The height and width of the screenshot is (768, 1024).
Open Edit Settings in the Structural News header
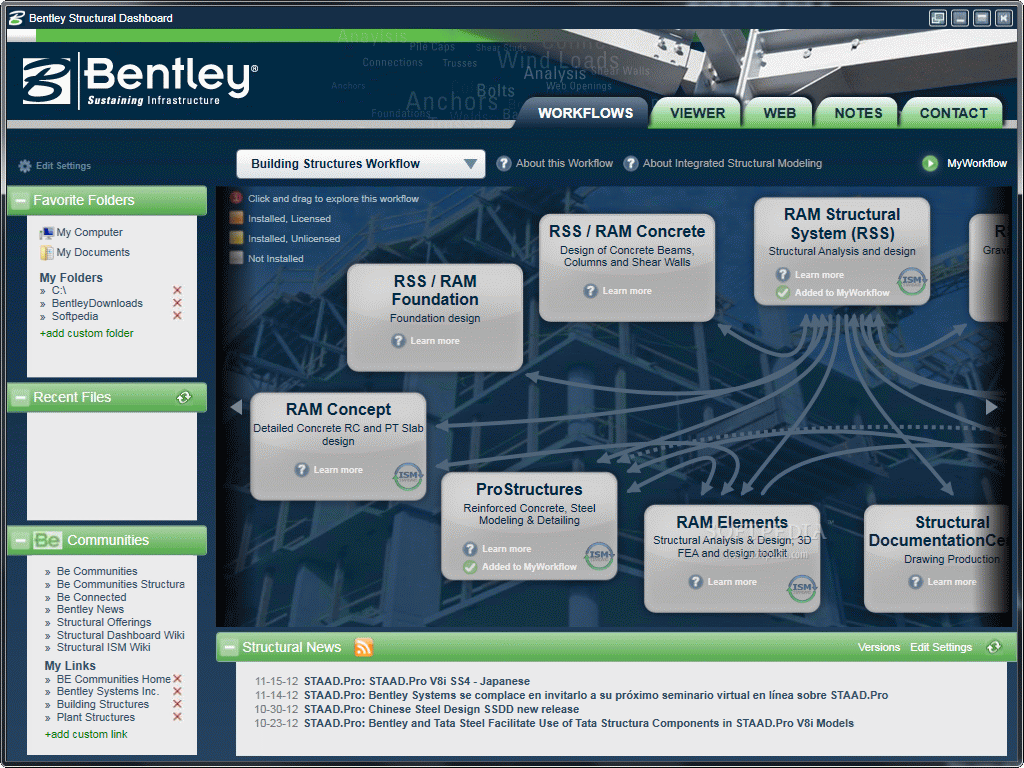941,647
